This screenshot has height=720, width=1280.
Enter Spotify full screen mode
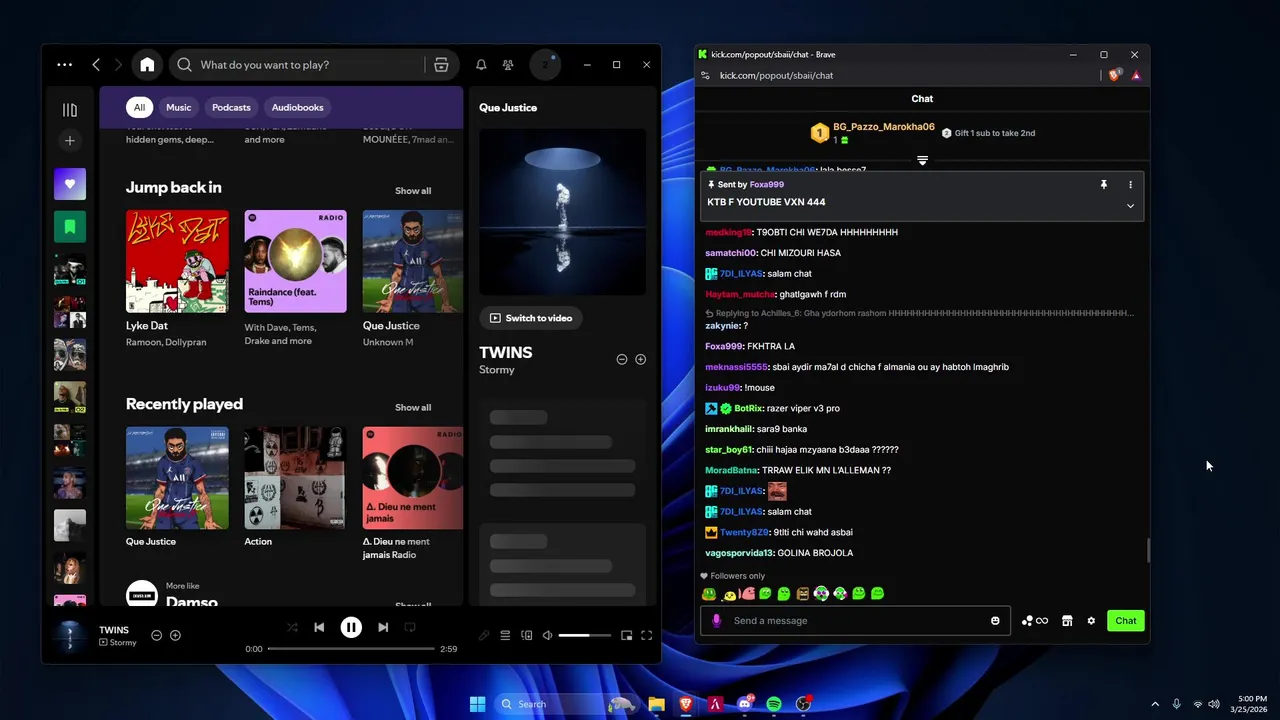pyautogui.click(x=647, y=635)
